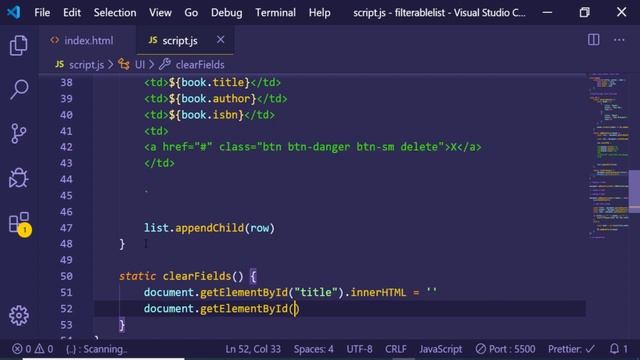
Task: Open the Source Control view
Action: 19,133
